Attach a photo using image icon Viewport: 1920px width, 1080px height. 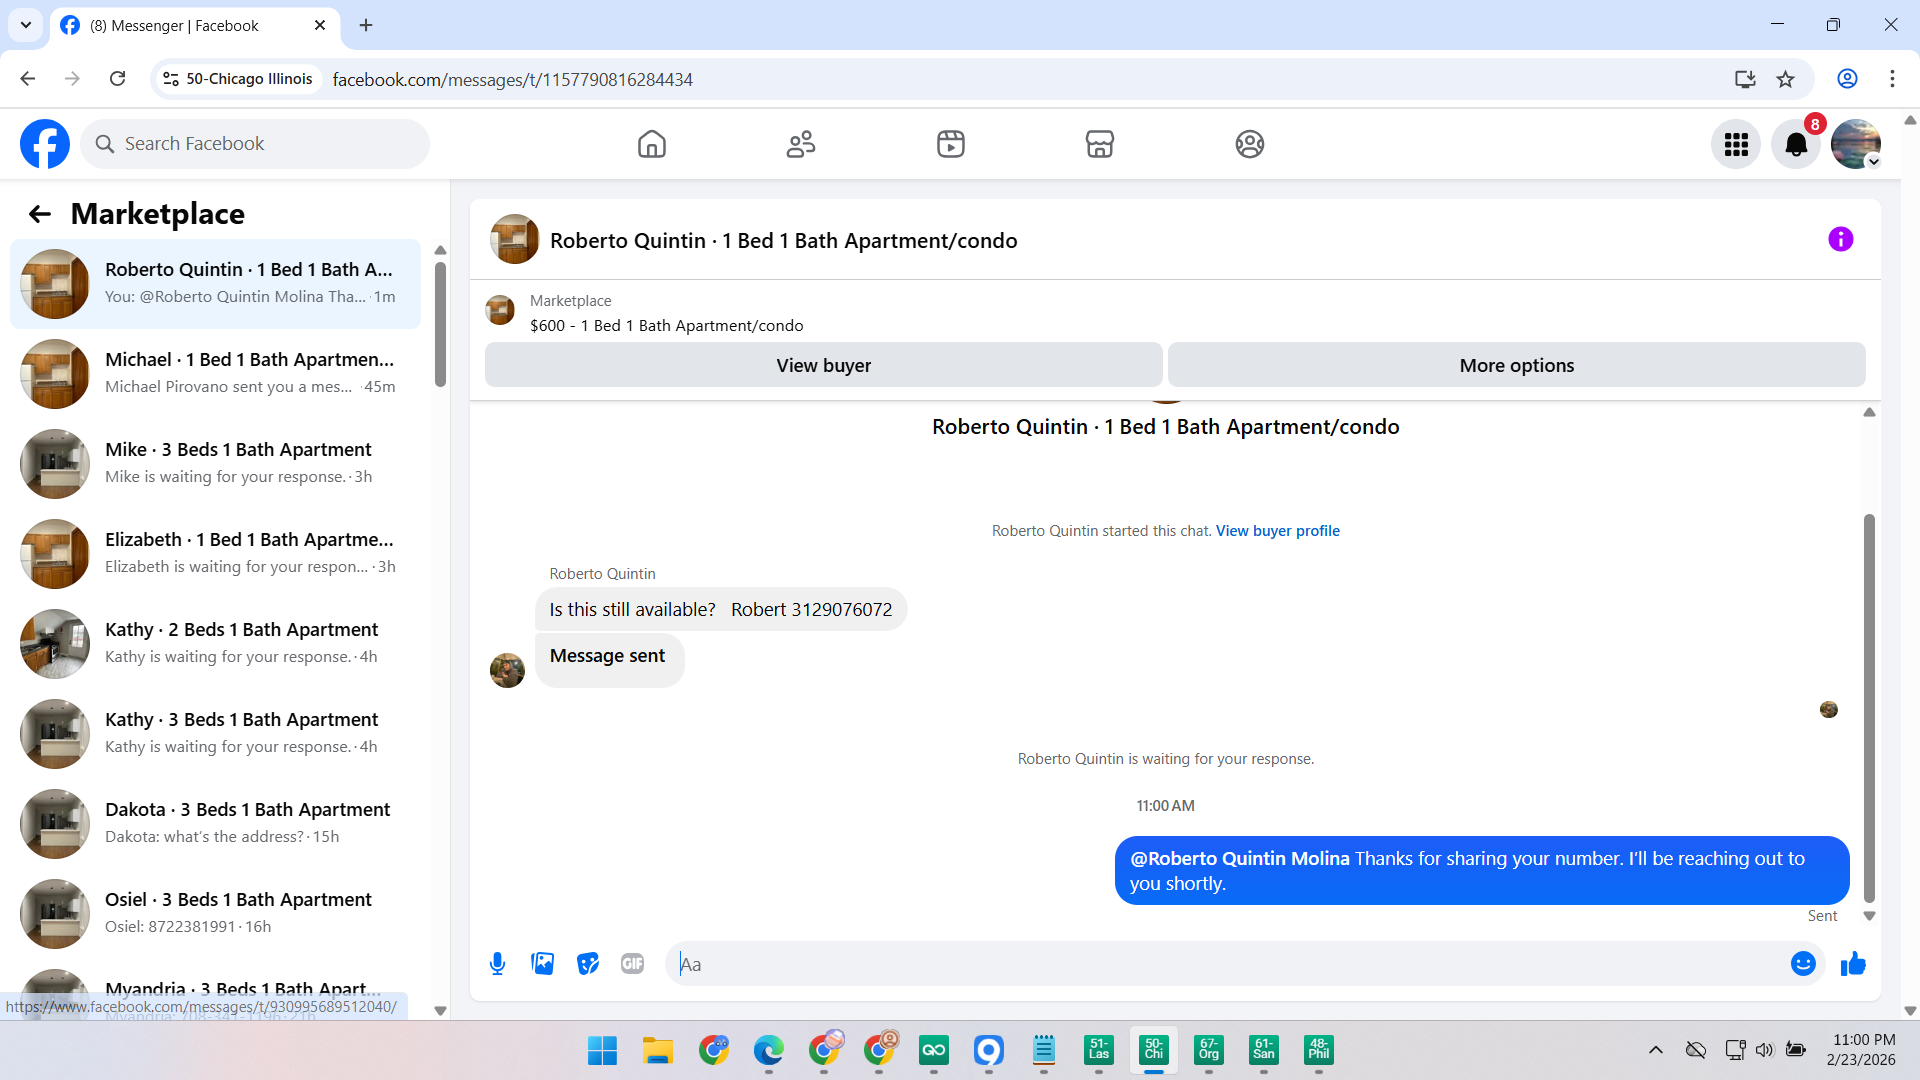click(x=542, y=964)
